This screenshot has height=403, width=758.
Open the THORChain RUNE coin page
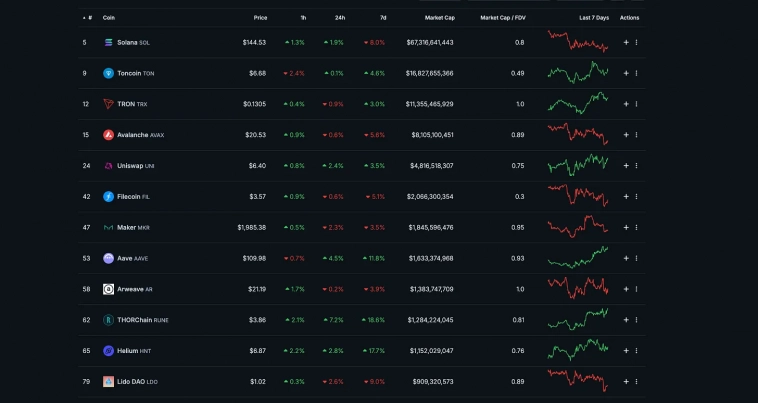tap(143, 320)
